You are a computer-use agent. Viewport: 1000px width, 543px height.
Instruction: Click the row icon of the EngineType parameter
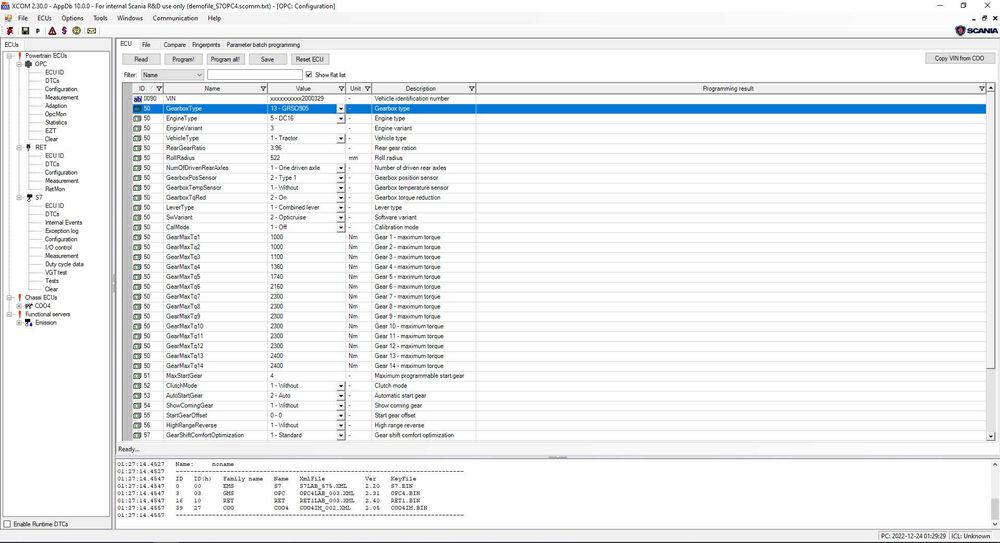(x=137, y=119)
